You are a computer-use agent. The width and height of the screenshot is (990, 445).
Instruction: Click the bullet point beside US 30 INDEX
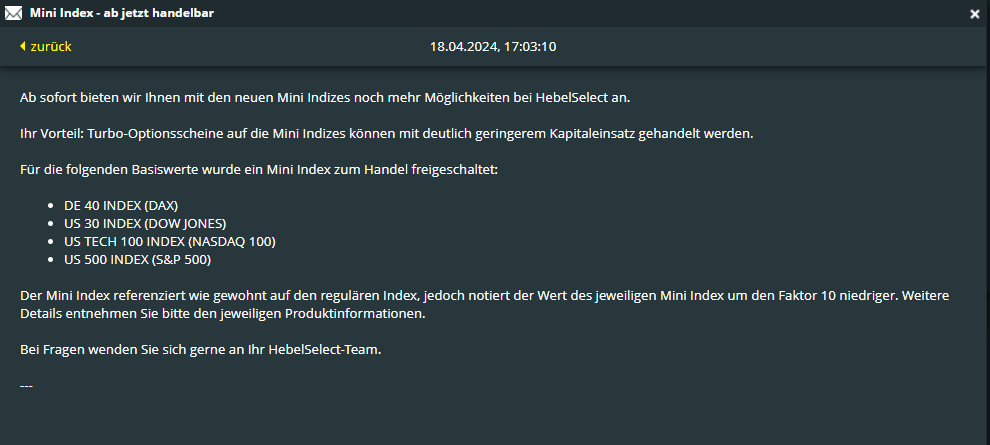[52, 223]
